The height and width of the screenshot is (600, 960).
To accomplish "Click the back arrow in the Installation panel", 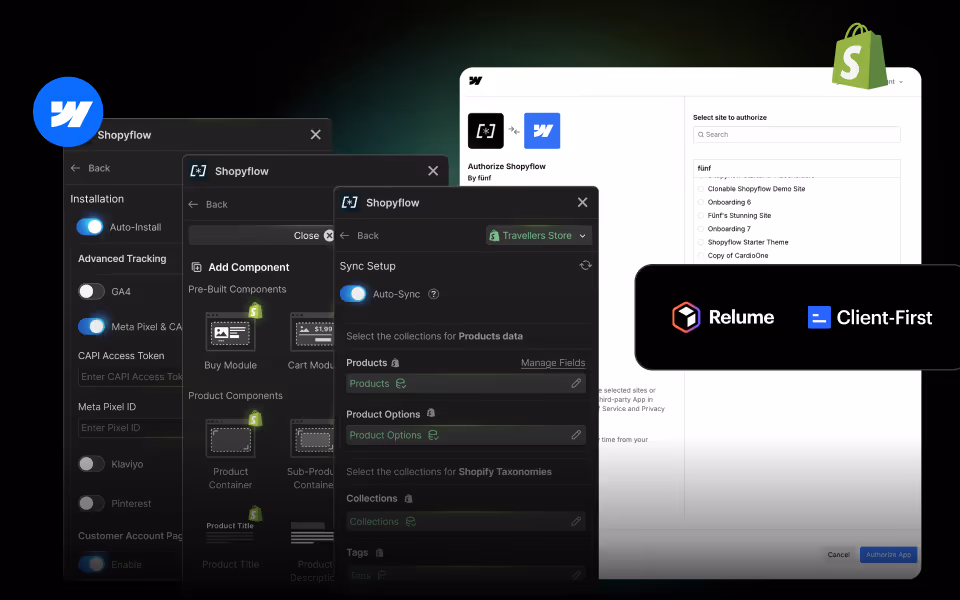I will coord(75,168).
